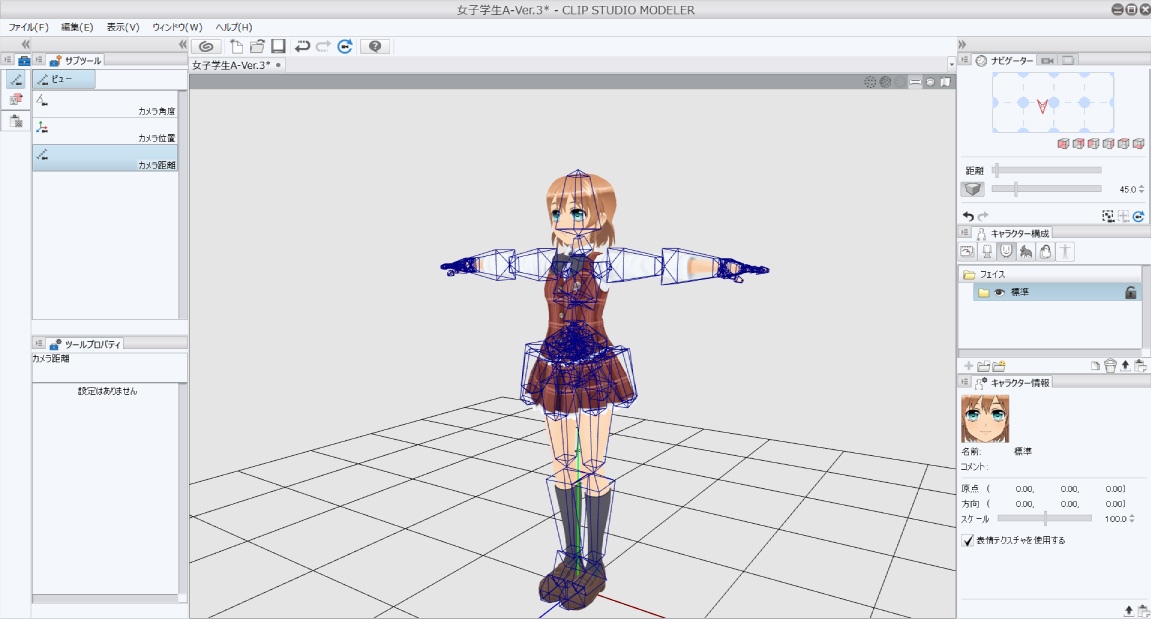Open the document tab list dropdown arrow

tap(951, 65)
